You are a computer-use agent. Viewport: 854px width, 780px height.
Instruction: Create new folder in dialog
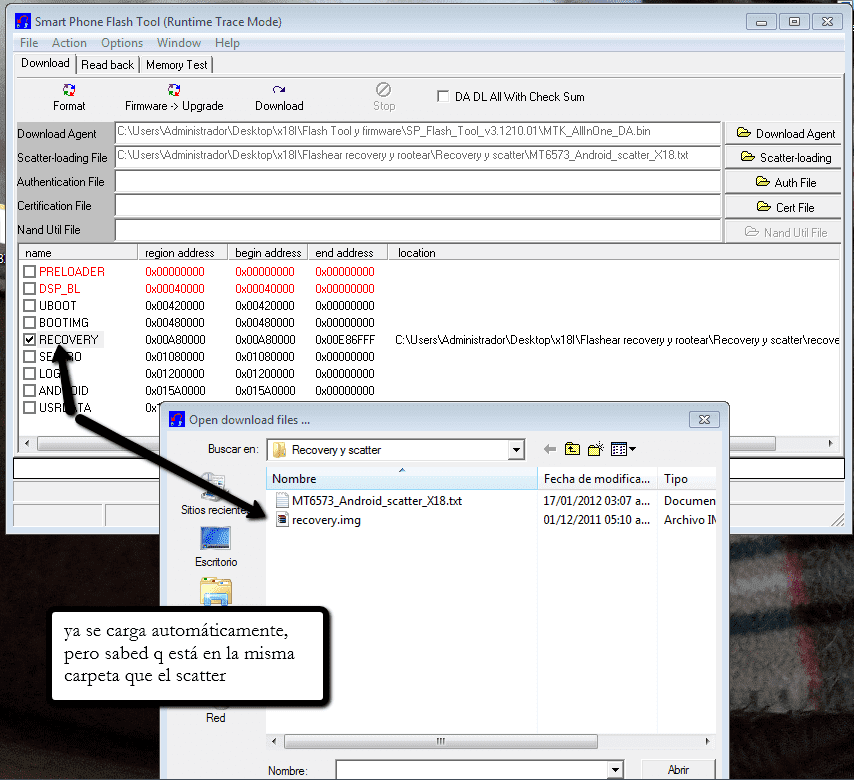(x=596, y=449)
